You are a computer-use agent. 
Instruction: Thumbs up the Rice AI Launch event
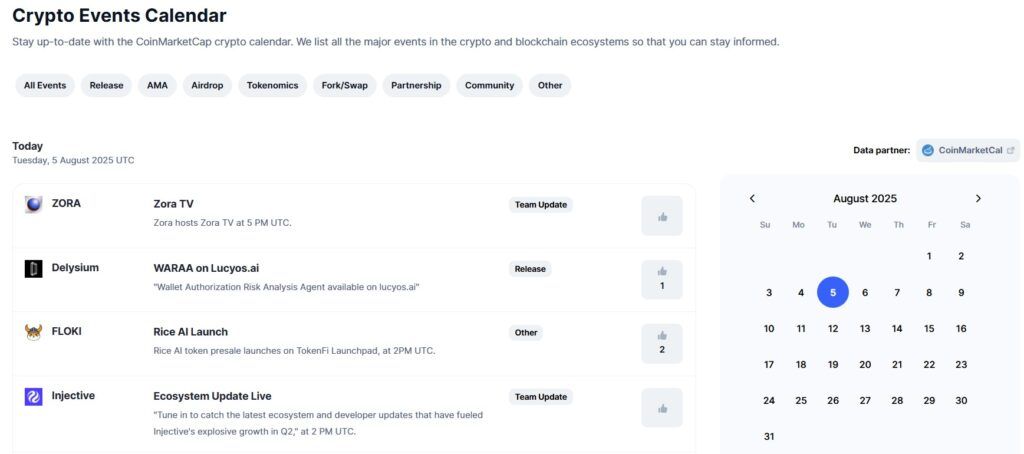[x=661, y=342]
